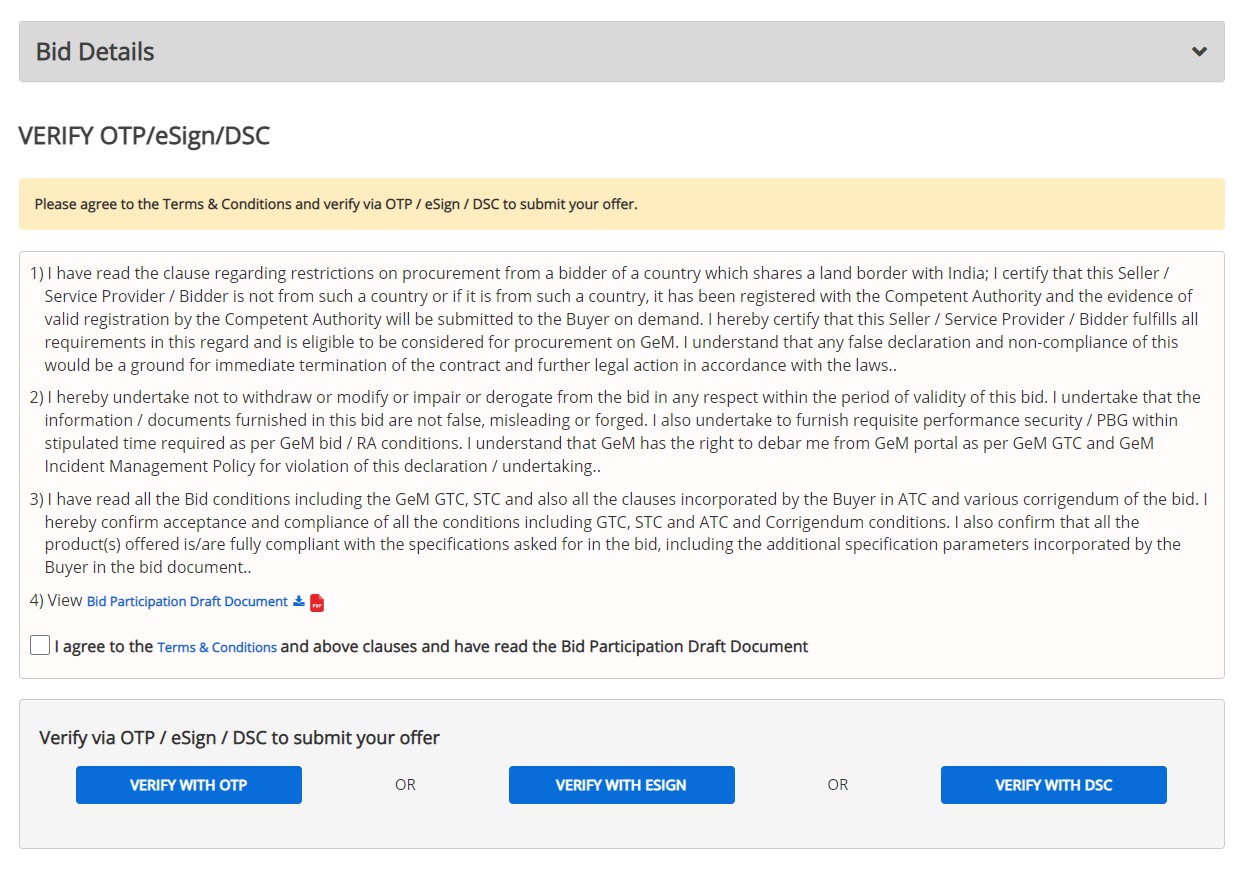Click the red PDF file icon
Viewport: 1250px width, 869px height.
coord(317,602)
